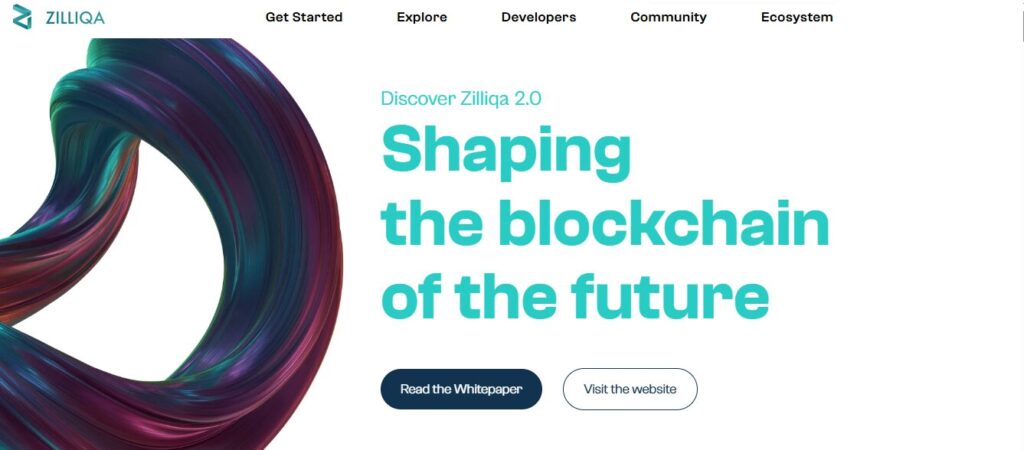Click the word 'of' in the headline
This screenshot has width=1024, height=450.
coord(411,296)
